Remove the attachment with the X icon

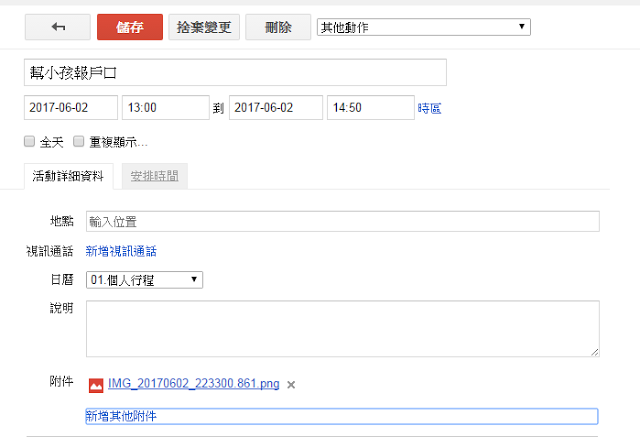(291, 385)
